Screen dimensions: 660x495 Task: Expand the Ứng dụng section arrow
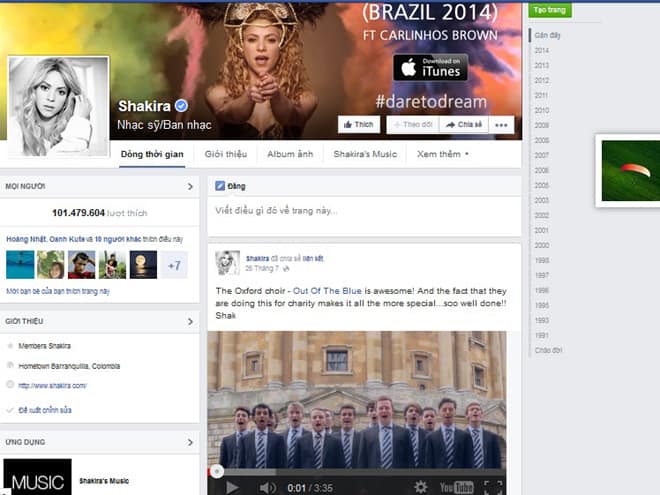click(190, 441)
